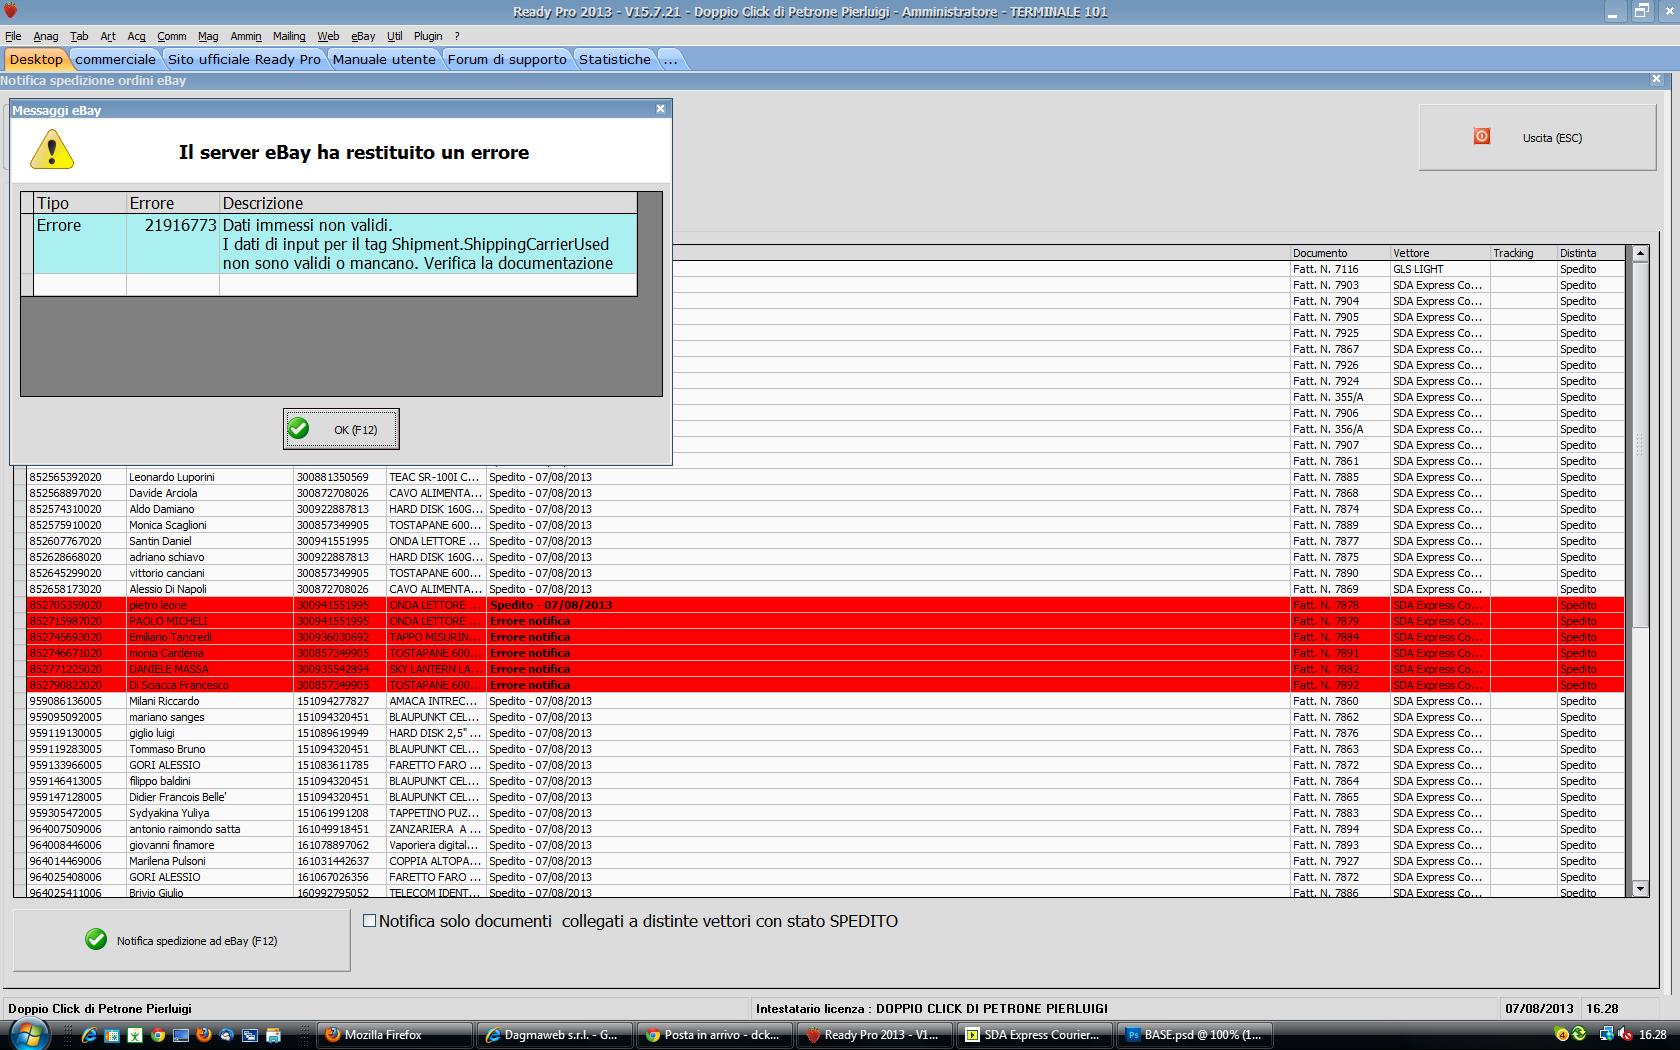
Task: Click the OK (F12) button in eBay dialog
Action: [341, 429]
